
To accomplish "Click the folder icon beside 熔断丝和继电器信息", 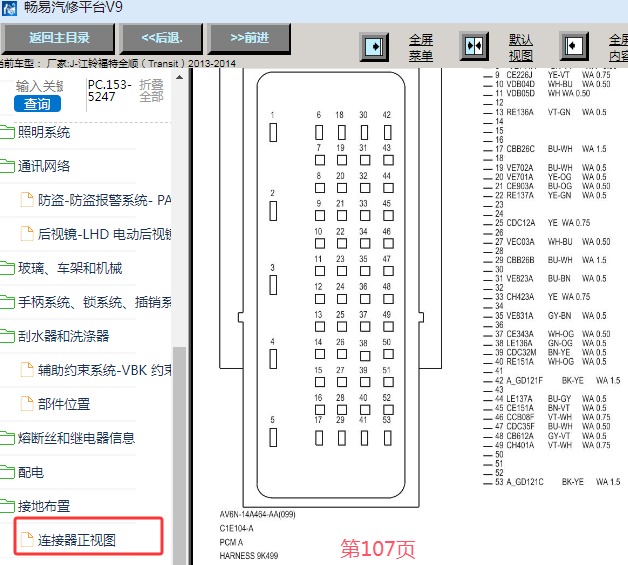I will click(x=7, y=438).
